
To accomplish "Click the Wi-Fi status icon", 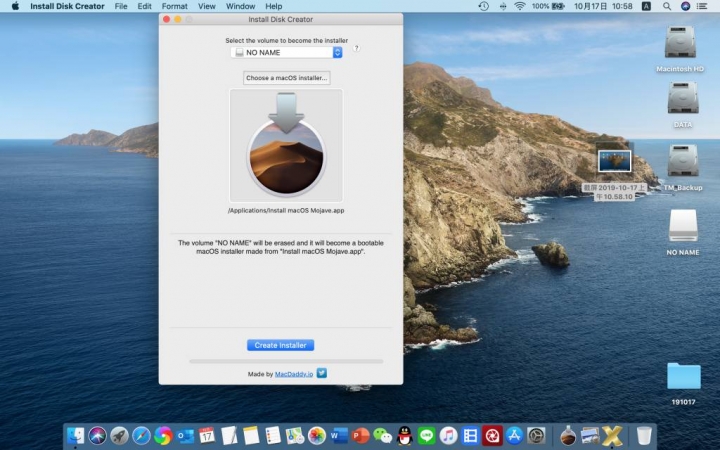I will click(x=520, y=6).
